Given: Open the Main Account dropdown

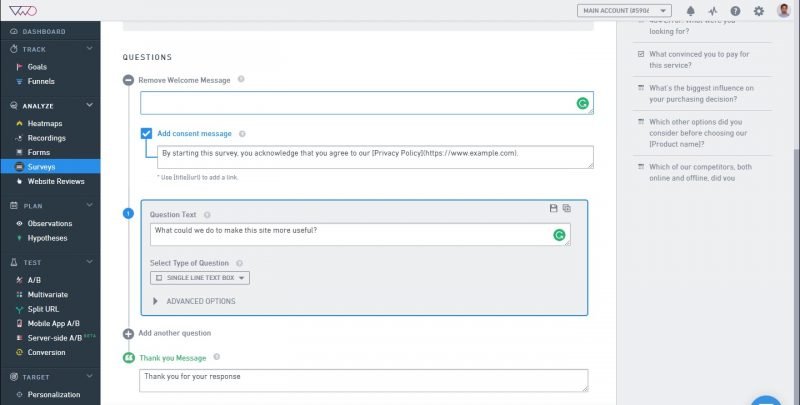Looking at the screenshot, I should 624,11.
